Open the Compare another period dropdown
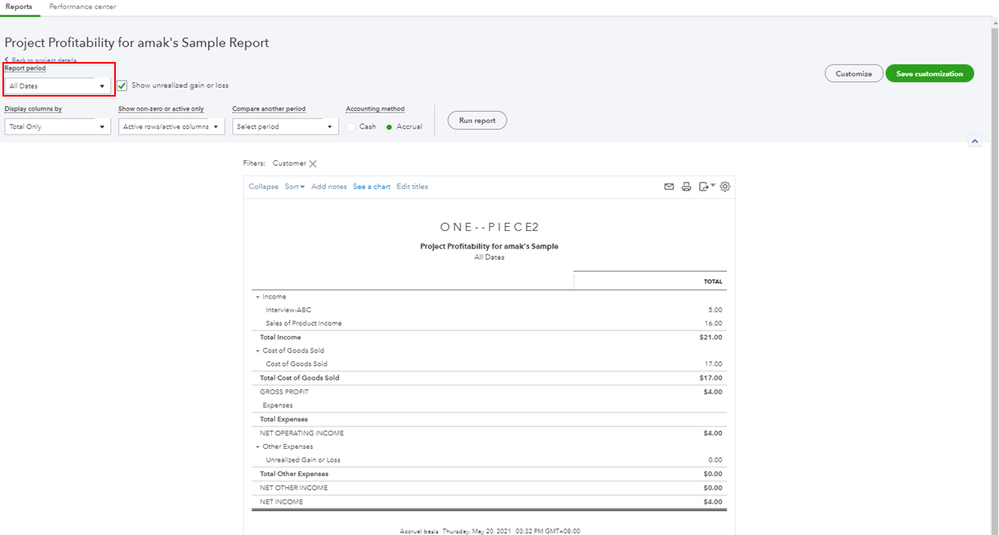 tap(285, 127)
